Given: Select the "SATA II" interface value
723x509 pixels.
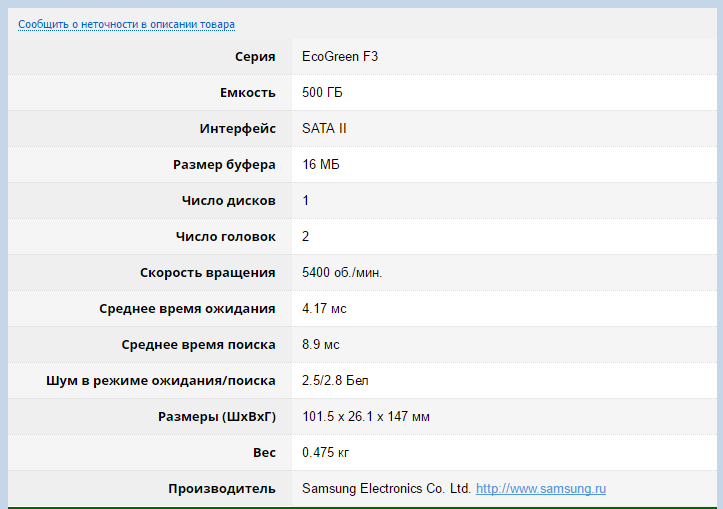Looking at the screenshot, I should pyautogui.click(x=324, y=128).
